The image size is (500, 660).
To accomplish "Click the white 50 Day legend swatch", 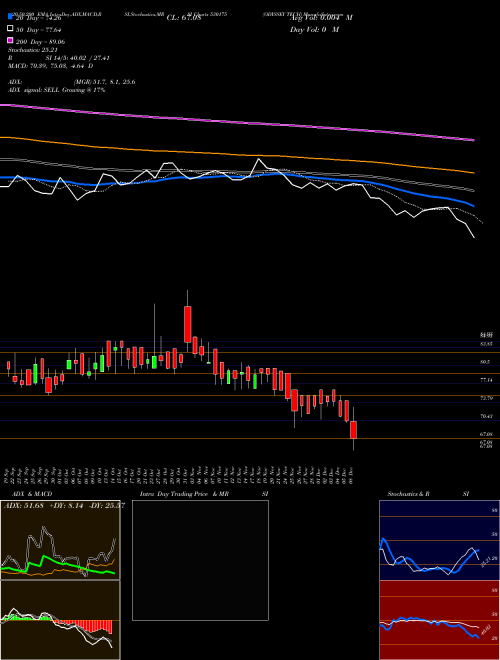I will click(11, 29).
